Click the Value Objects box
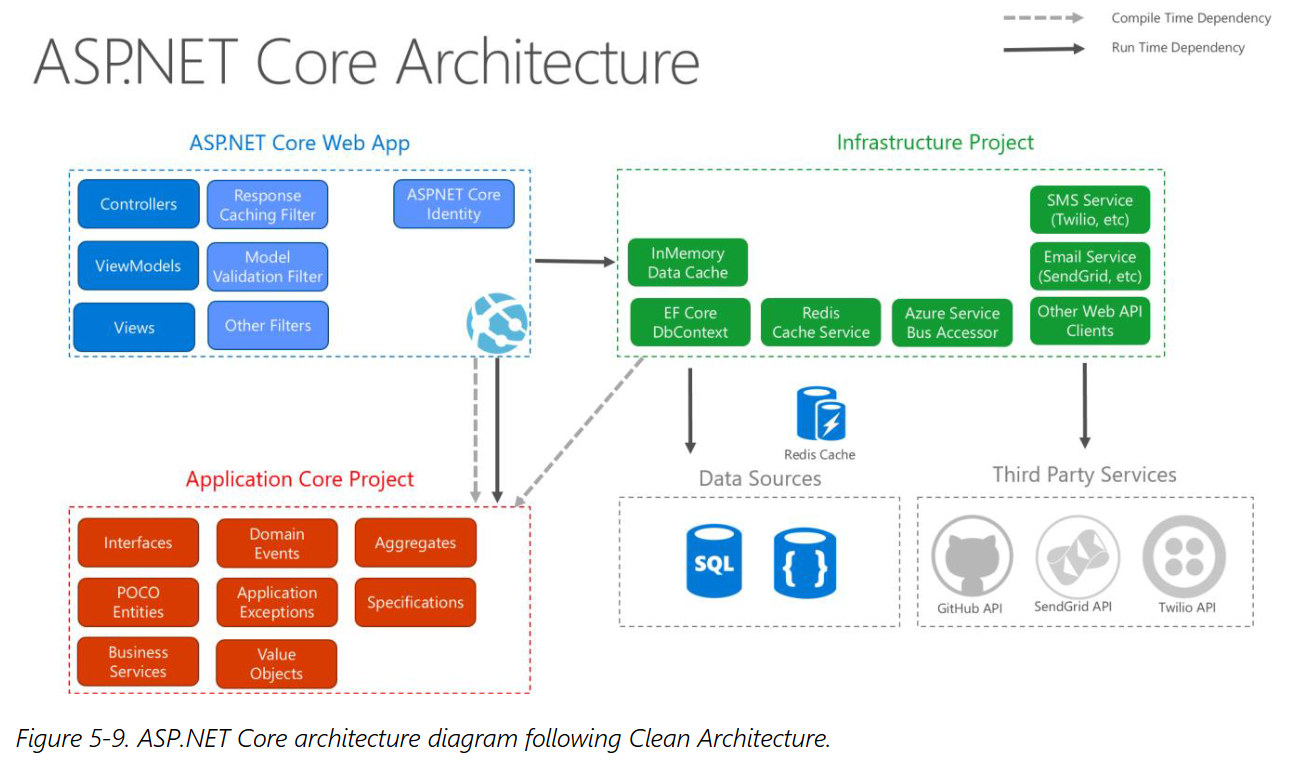1316x763 pixels. point(276,664)
